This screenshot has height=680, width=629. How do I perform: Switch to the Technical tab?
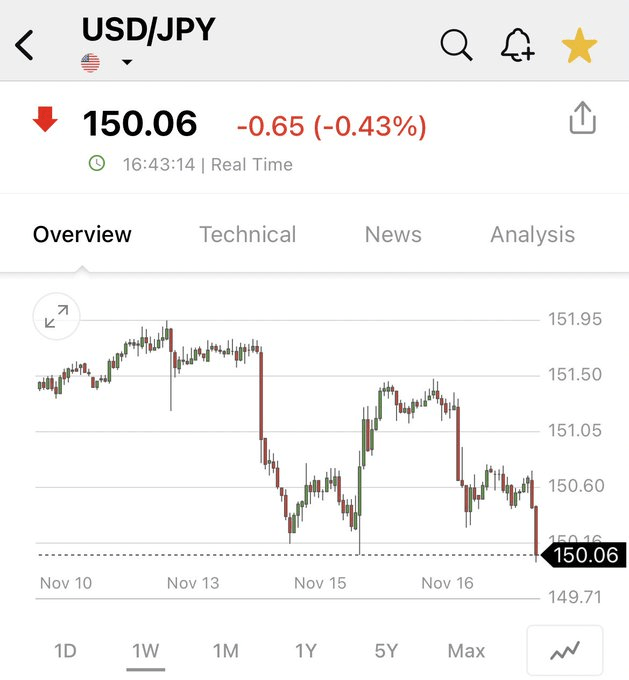[247, 234]
